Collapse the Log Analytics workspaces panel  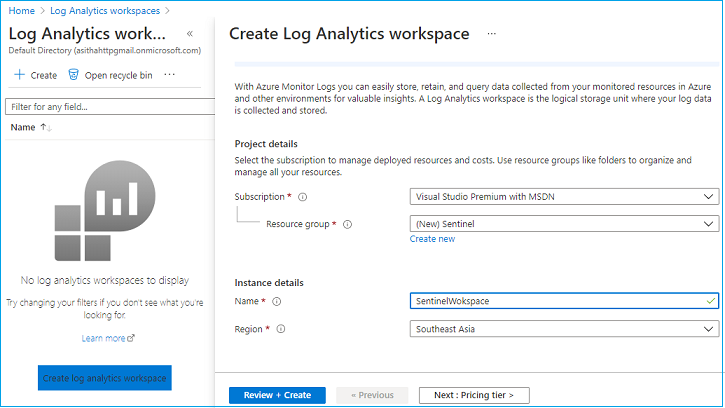(x=190, y=33)
